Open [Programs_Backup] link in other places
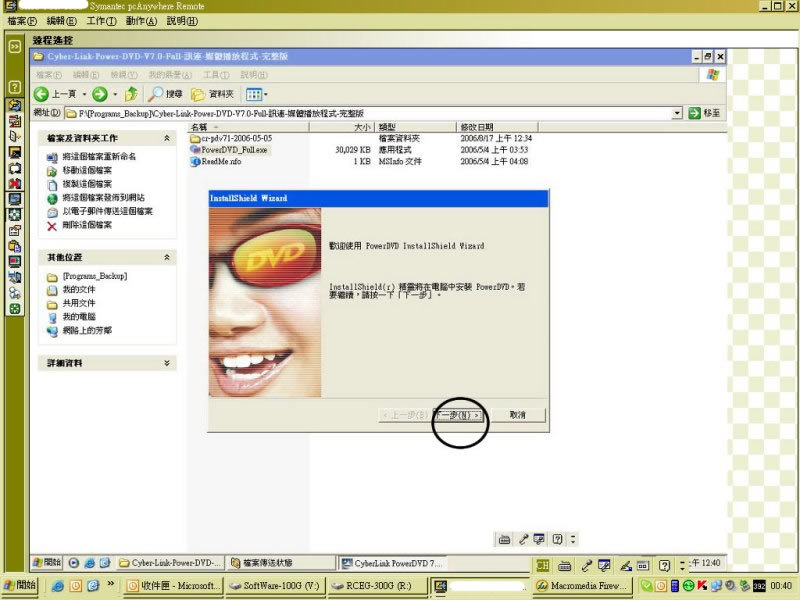The width and height of the screenshot is (800, 600). 95,276
